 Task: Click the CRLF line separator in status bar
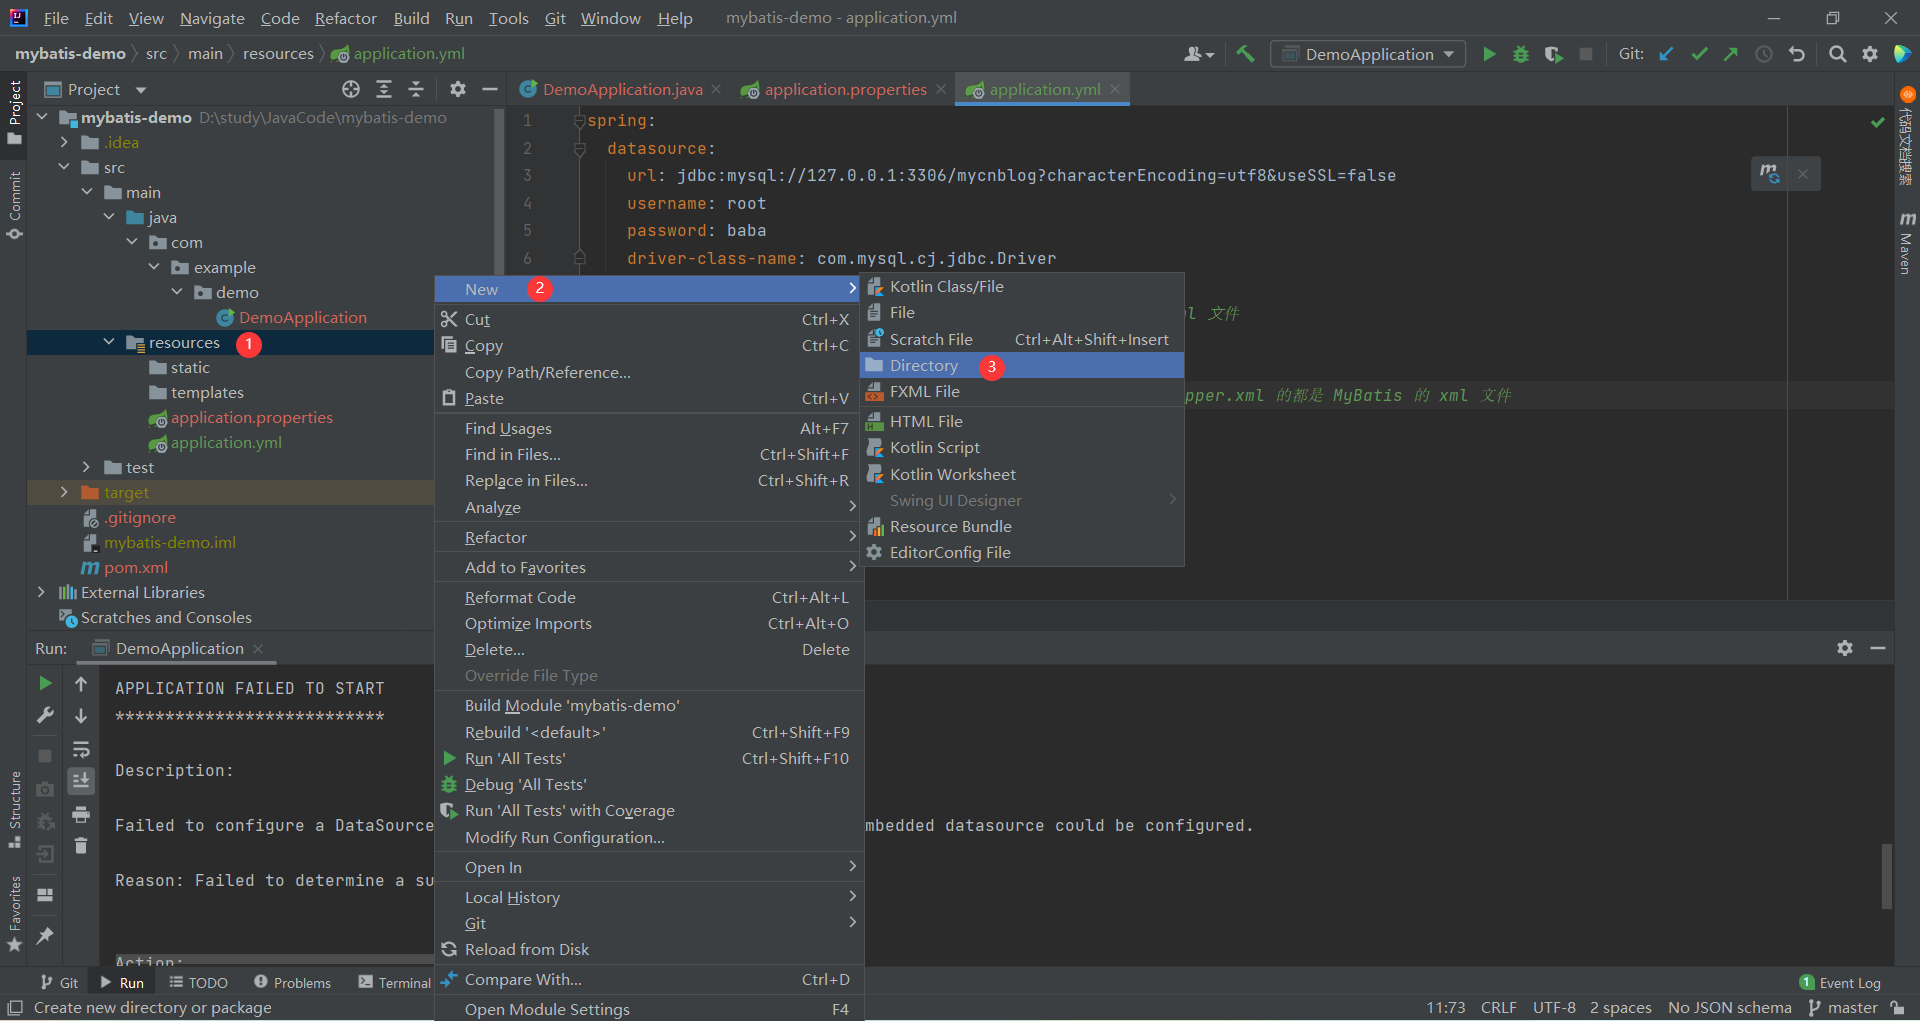[1498, 1008]
